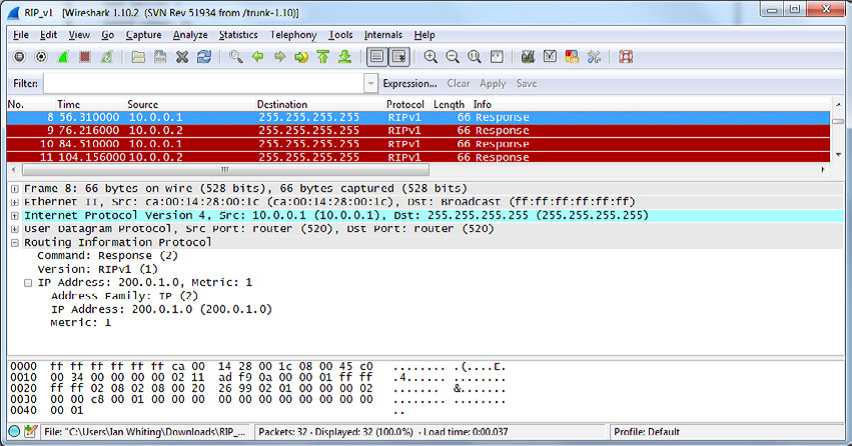Edit display filters icon

550,56
